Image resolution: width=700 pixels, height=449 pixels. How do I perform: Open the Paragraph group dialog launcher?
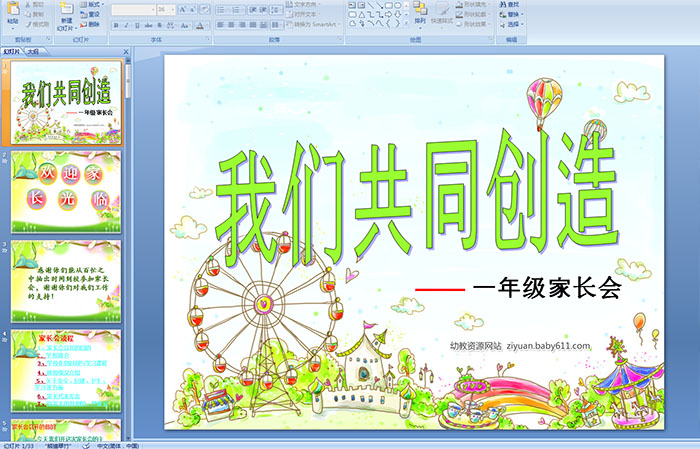tap(340, 39)
